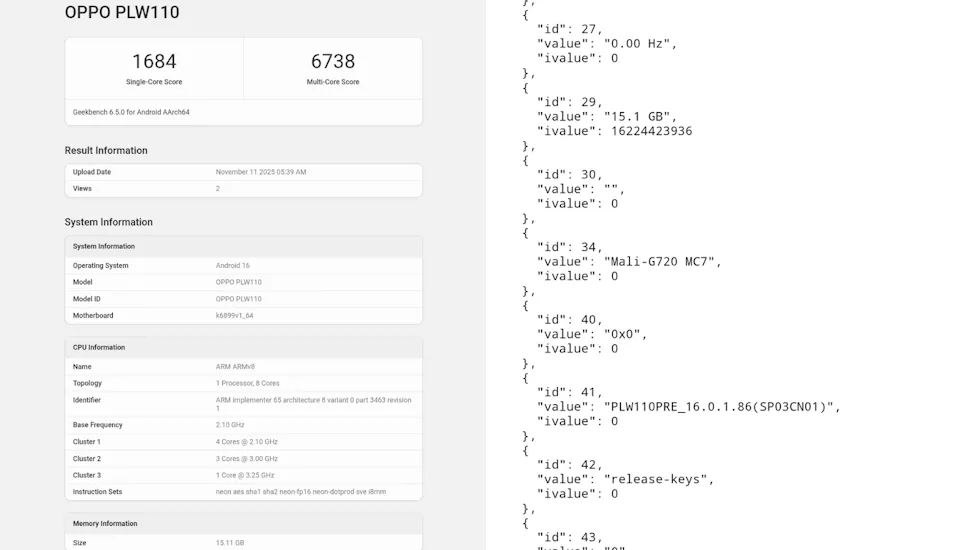Click the Memory Information table header
This screenshot has width=978, height=550.
click(105, 524)
